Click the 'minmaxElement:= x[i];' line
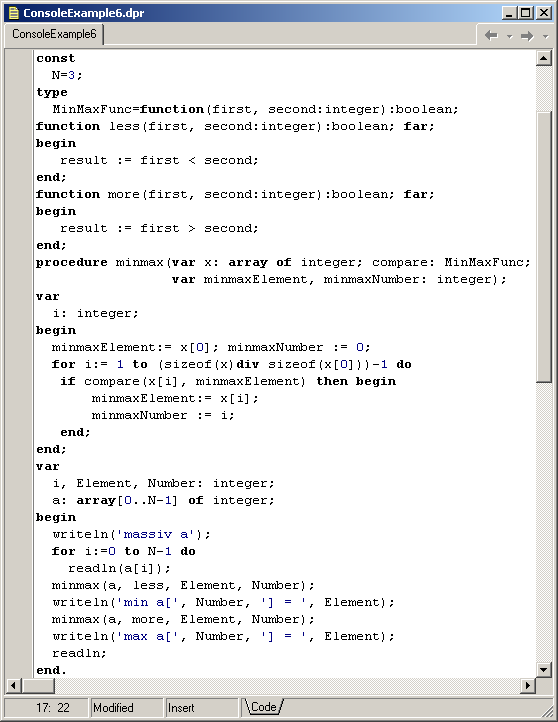 [175, 398]
